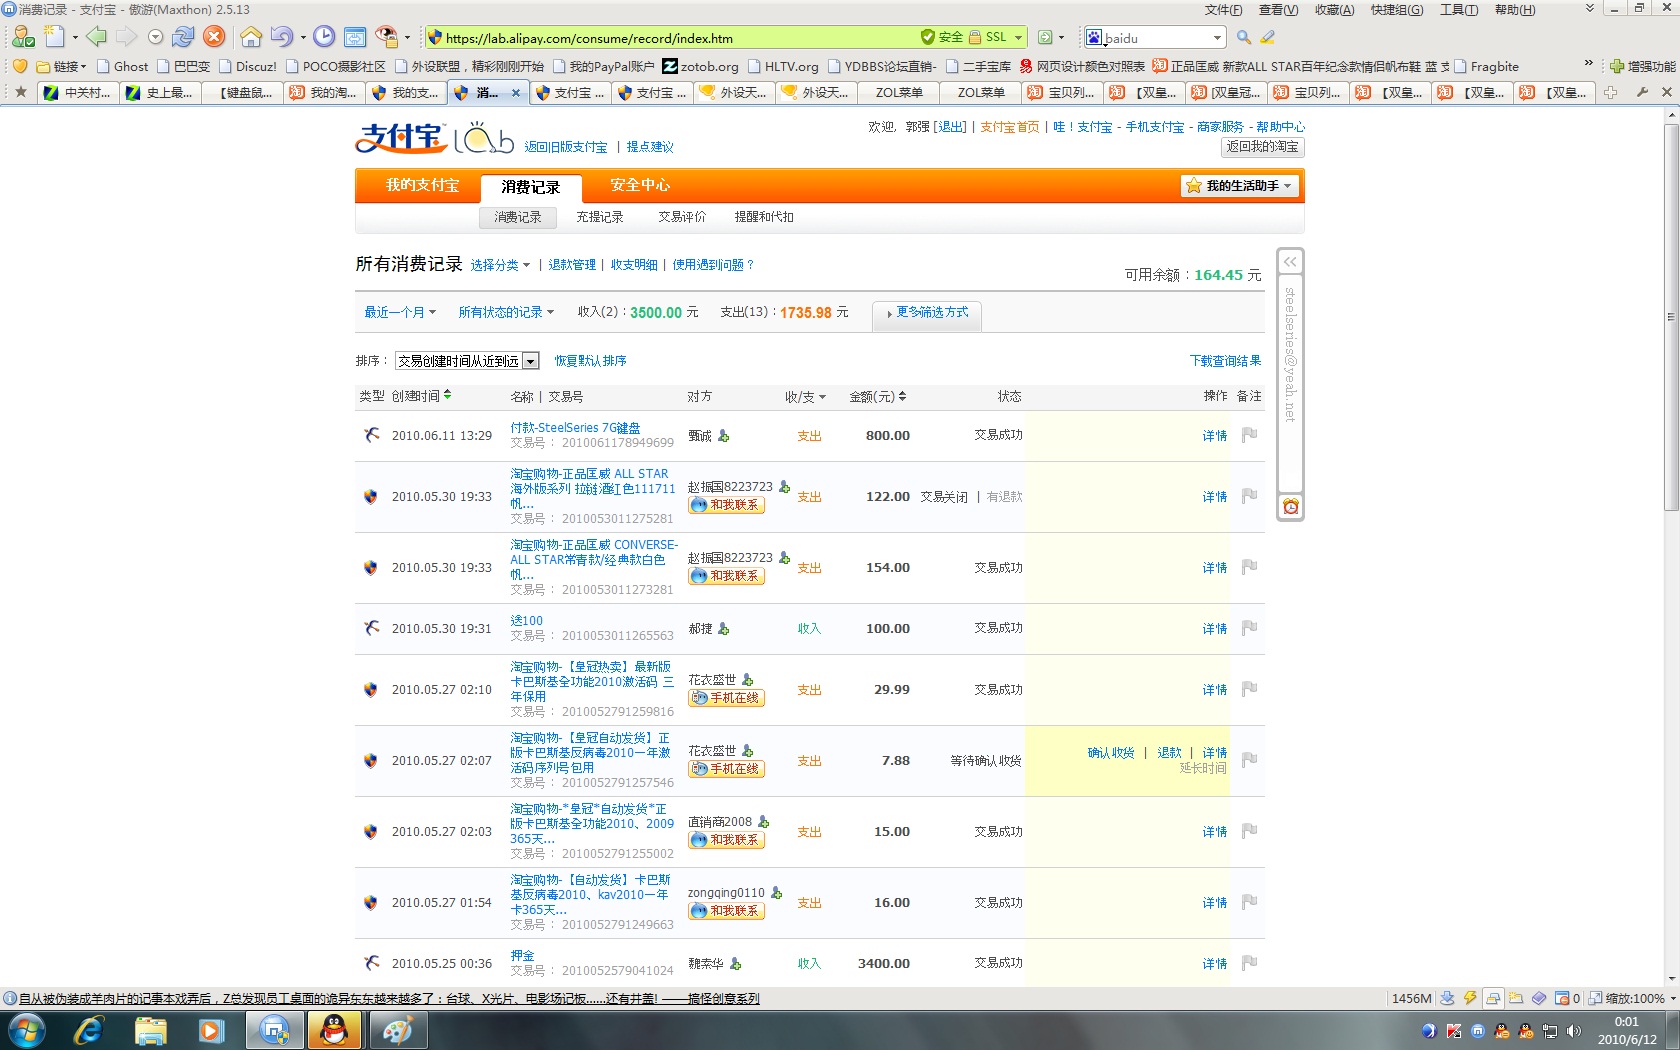Click the Refresh page icon in toolbar

tap(183, 37)
